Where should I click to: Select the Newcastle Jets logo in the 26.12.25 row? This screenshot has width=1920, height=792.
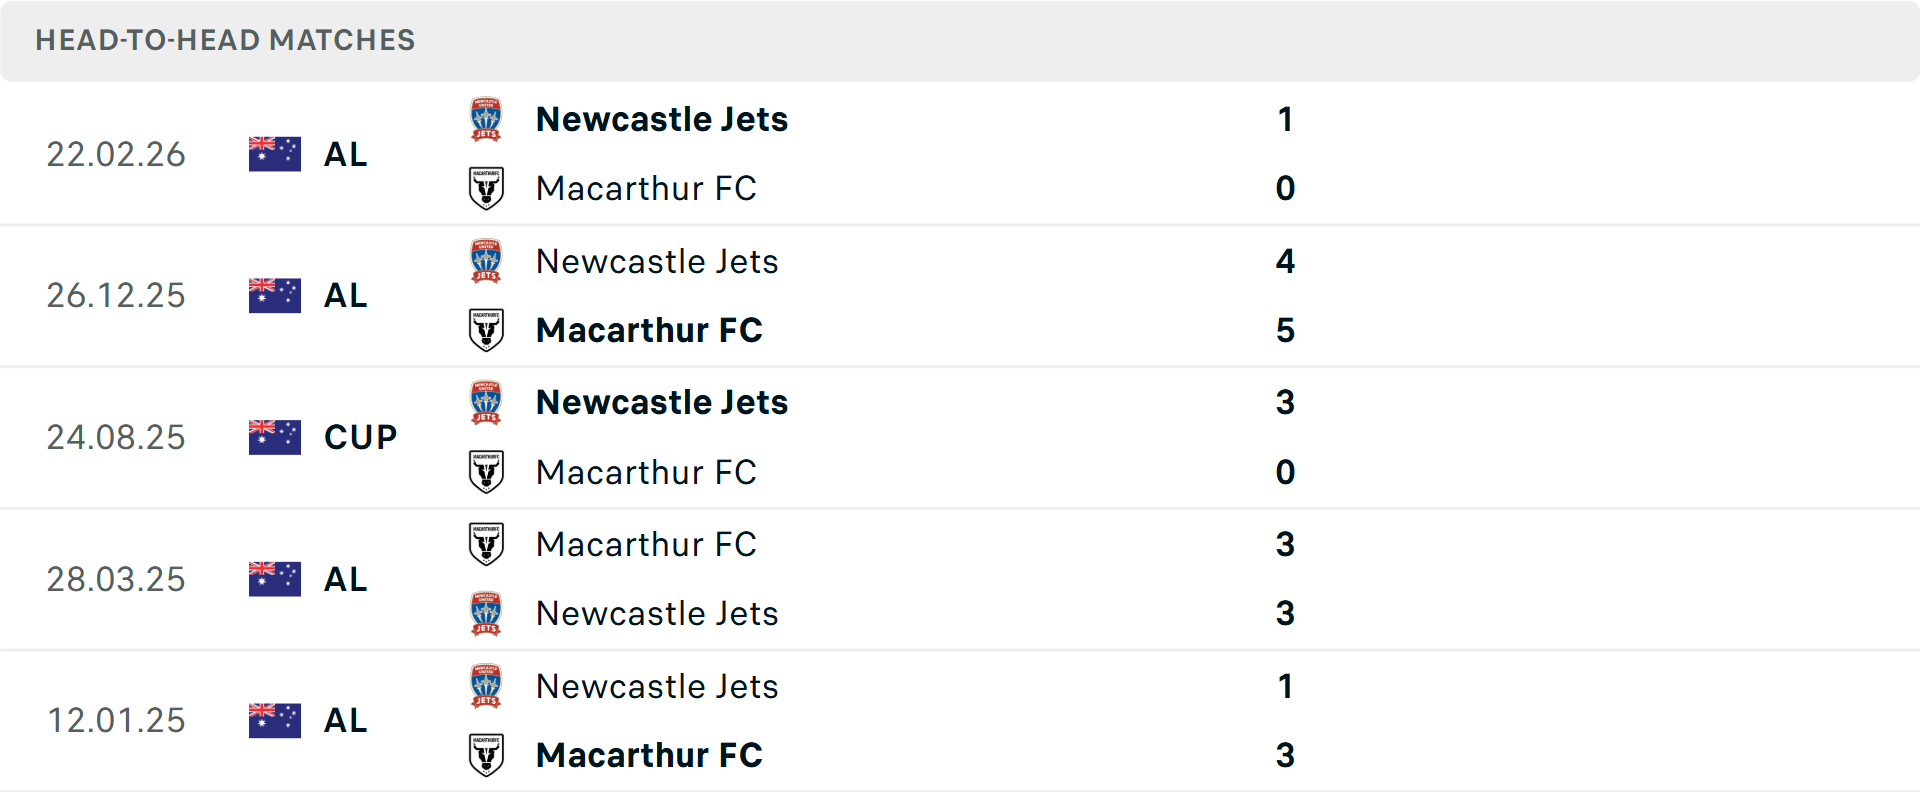486,260
